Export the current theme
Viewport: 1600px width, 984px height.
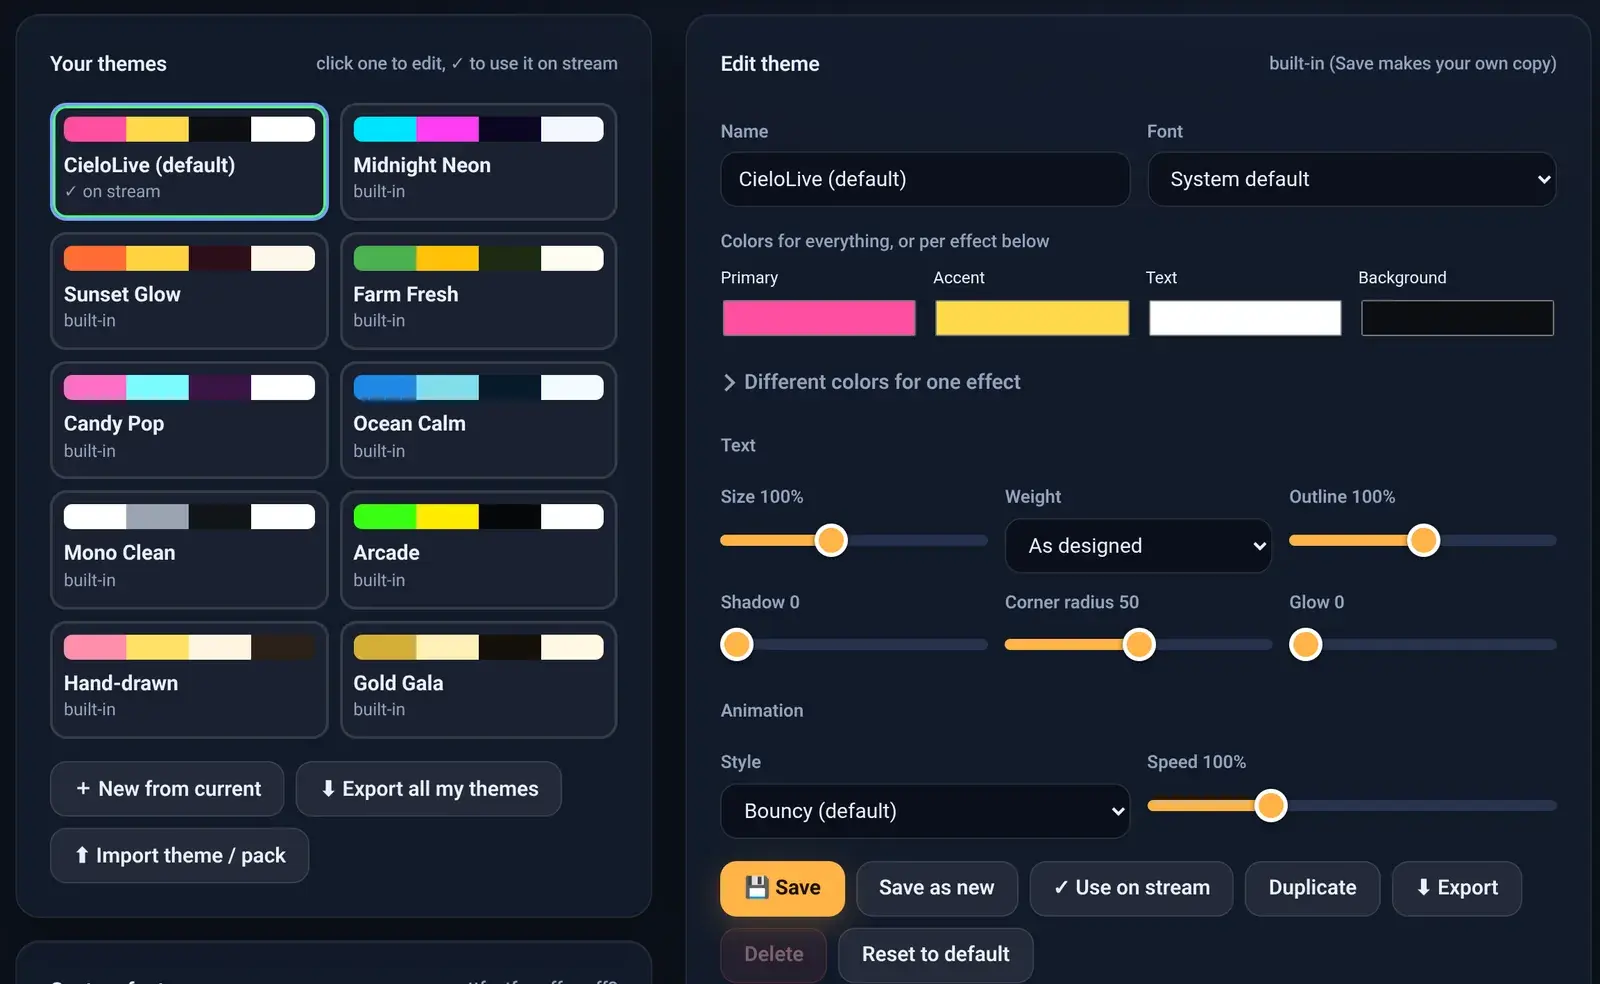click(1457, 888)
